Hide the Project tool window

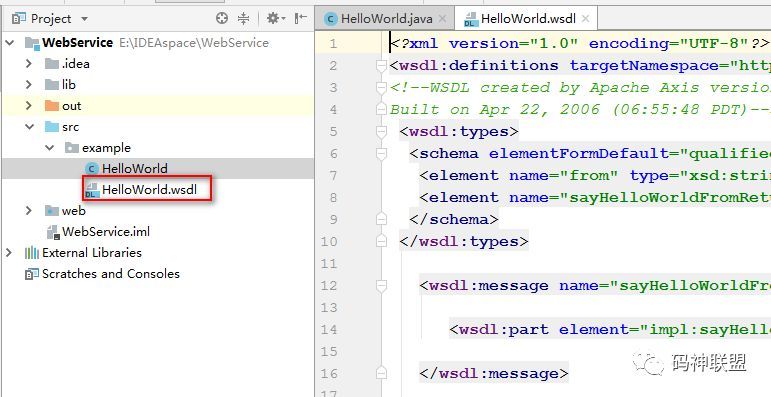tap(300, 19)
